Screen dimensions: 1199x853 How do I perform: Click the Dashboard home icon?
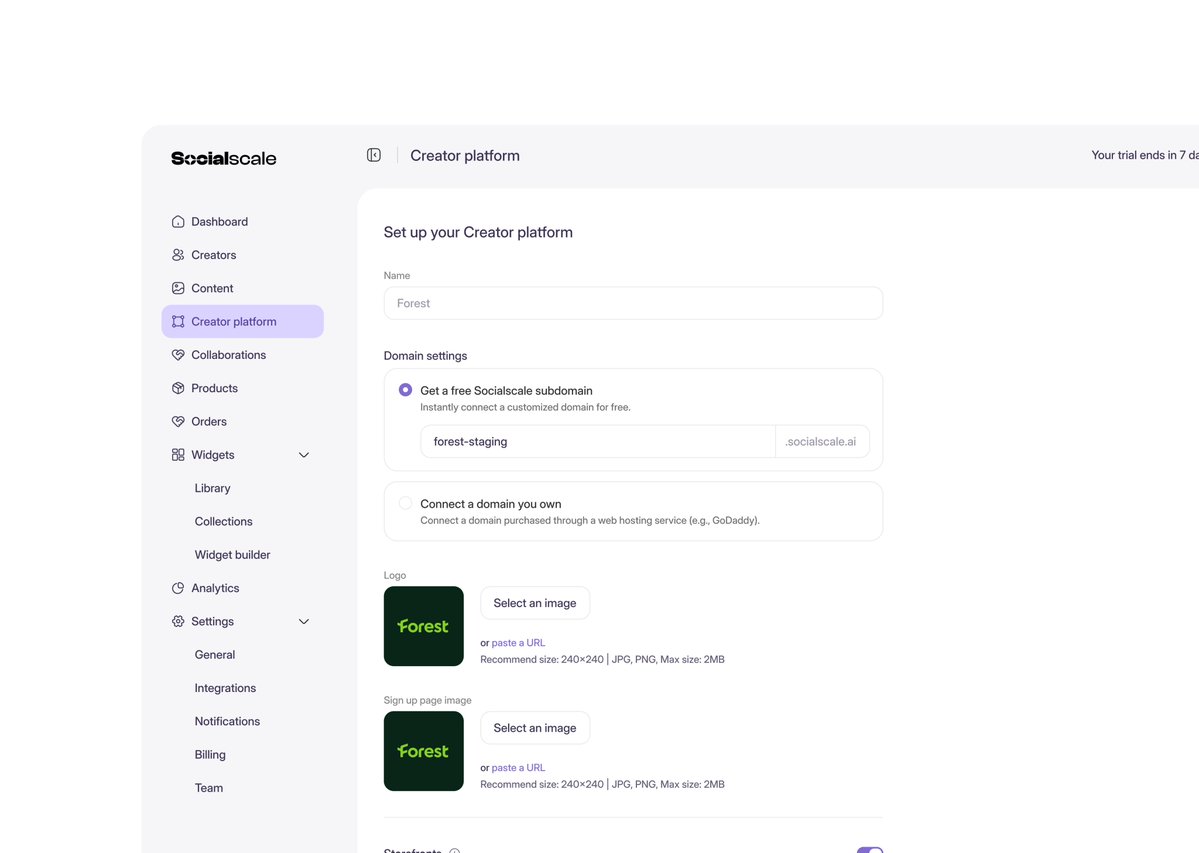point(178,222)
